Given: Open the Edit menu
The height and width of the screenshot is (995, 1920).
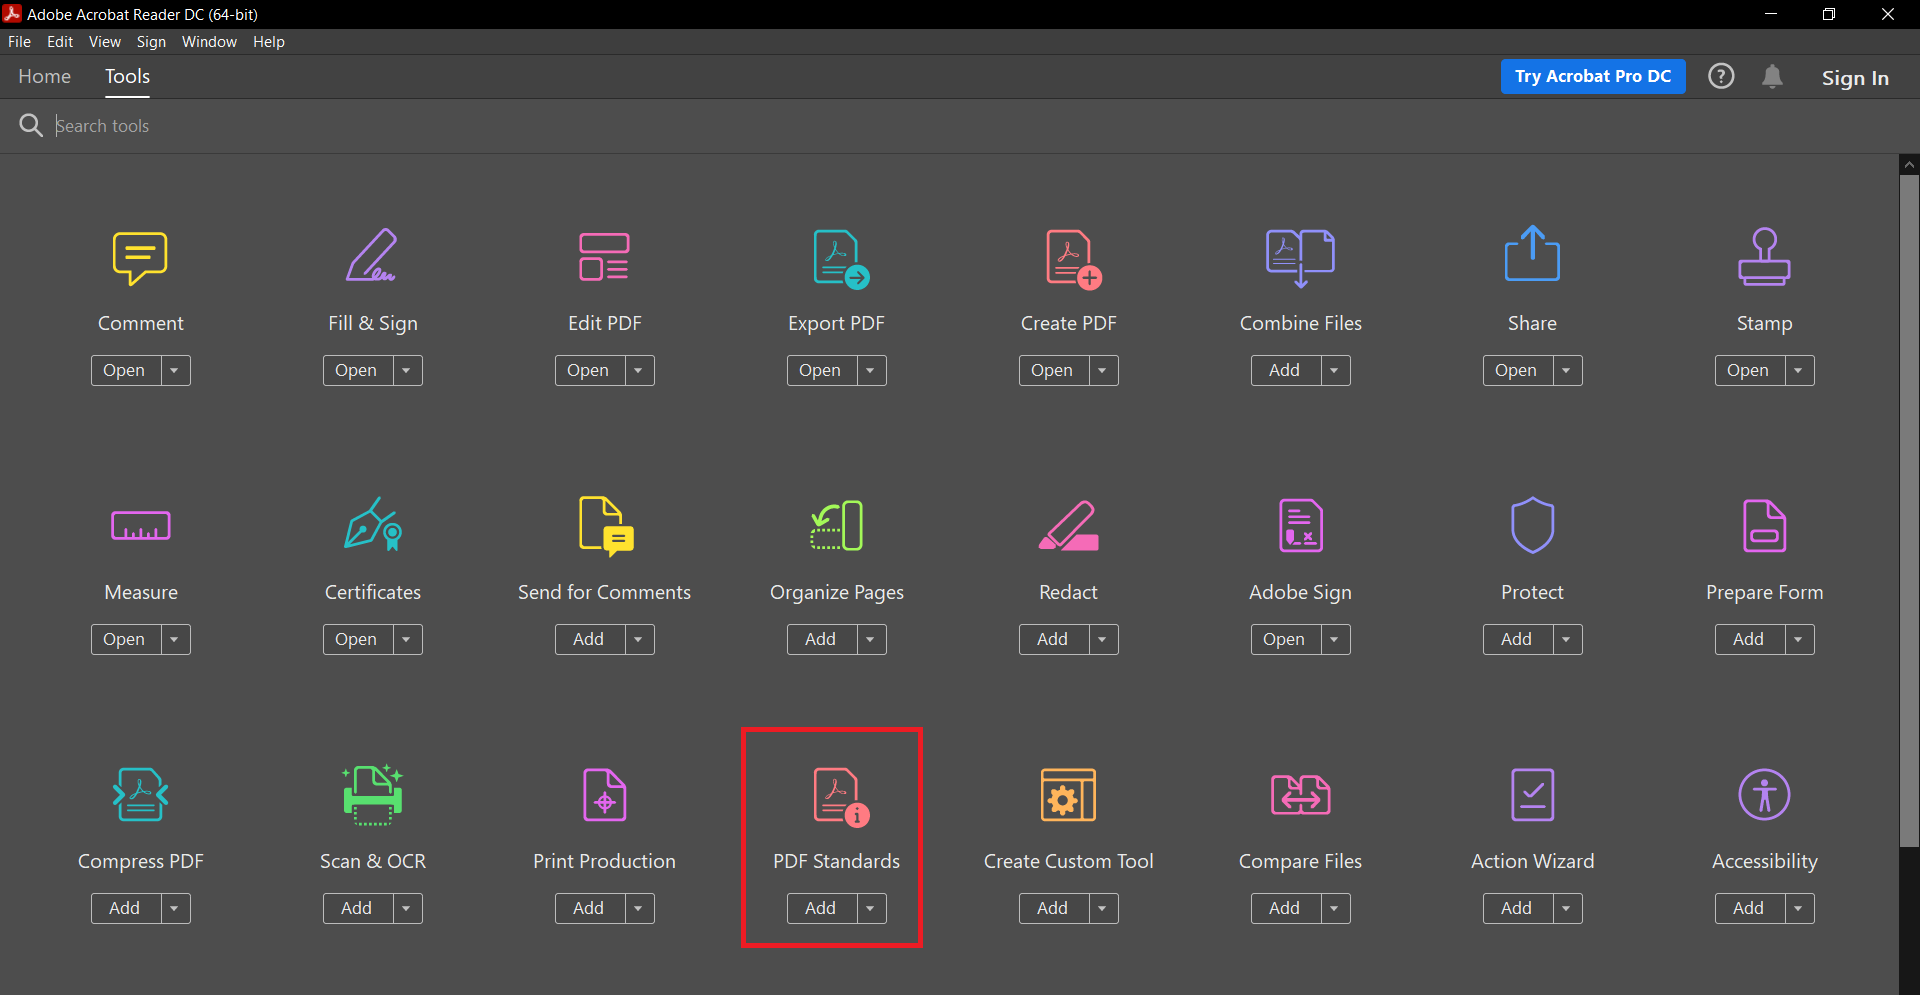Looking at the screenshot, I should pos(60,42).
